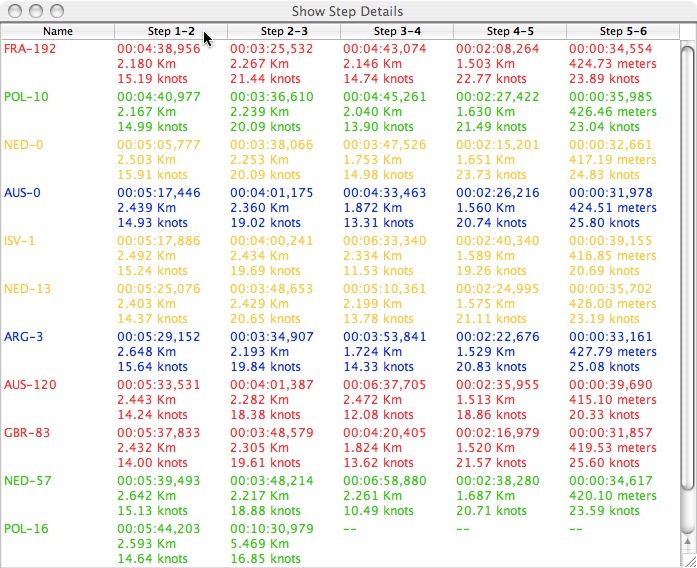Click the 23.04 knots value
697x568 pixels.
[x=604, y=127]
